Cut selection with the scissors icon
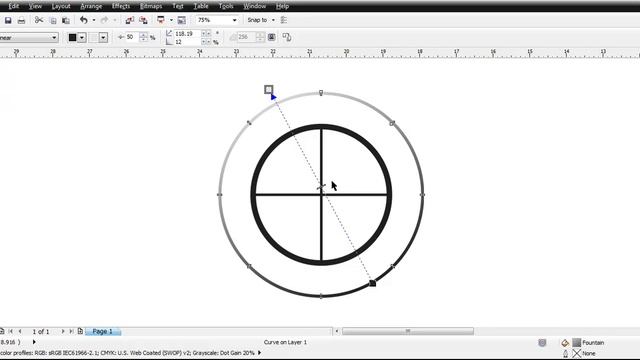Viewport: 640px width, 360px height. (39, 20)
